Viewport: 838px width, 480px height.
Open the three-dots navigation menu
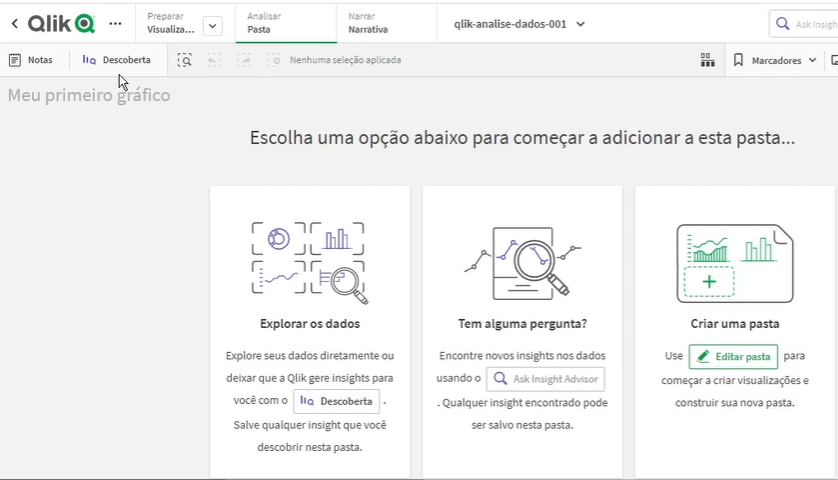tap(115, 24)
